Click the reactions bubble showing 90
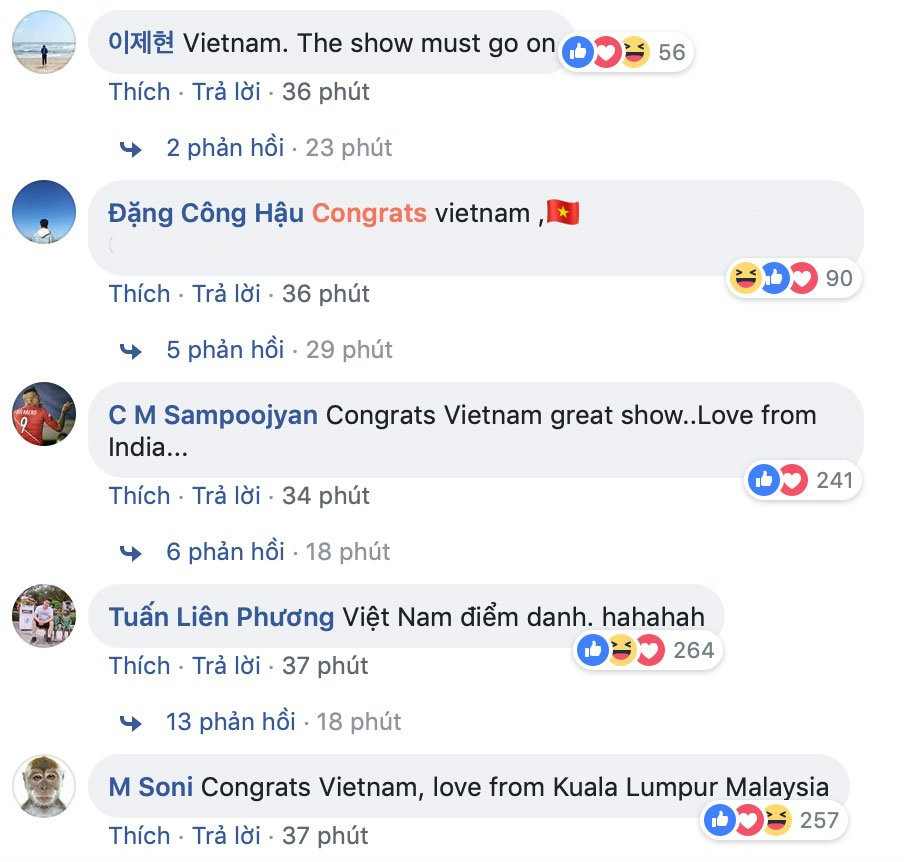This screenshot has height=862, width=904. pos(793,278)
